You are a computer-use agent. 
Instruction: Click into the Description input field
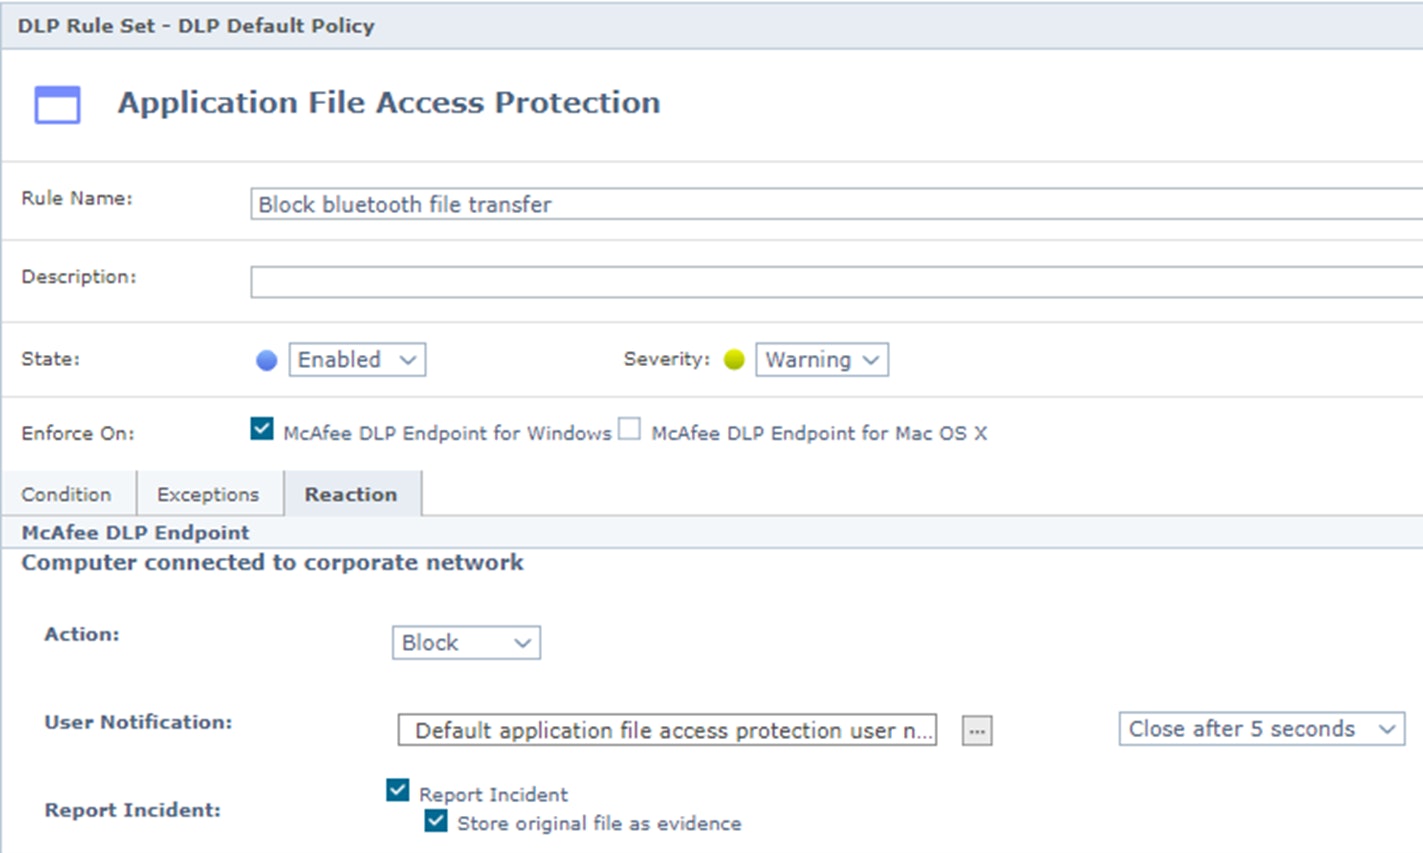coord(835,282)
